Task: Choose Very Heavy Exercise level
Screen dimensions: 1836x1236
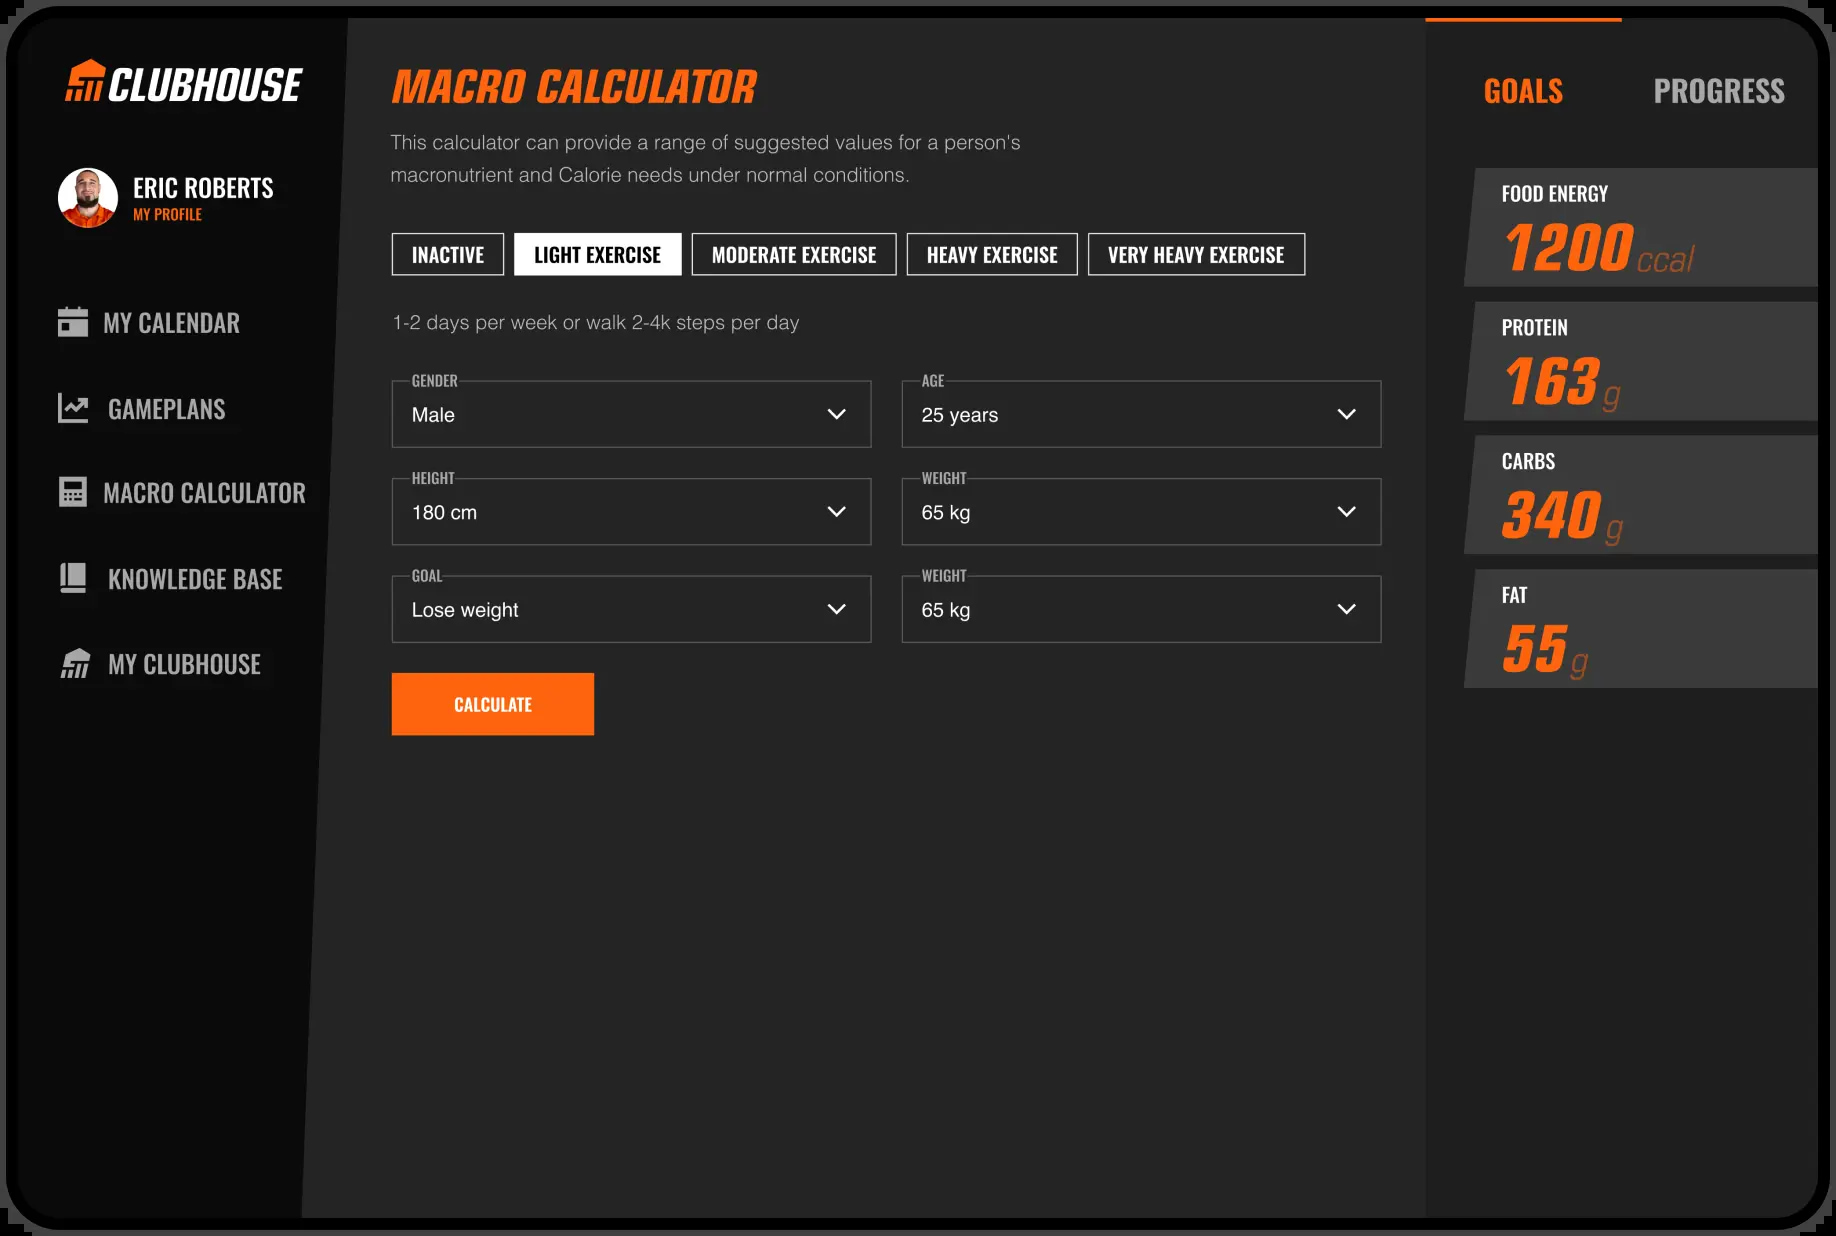Action: 1196,254
